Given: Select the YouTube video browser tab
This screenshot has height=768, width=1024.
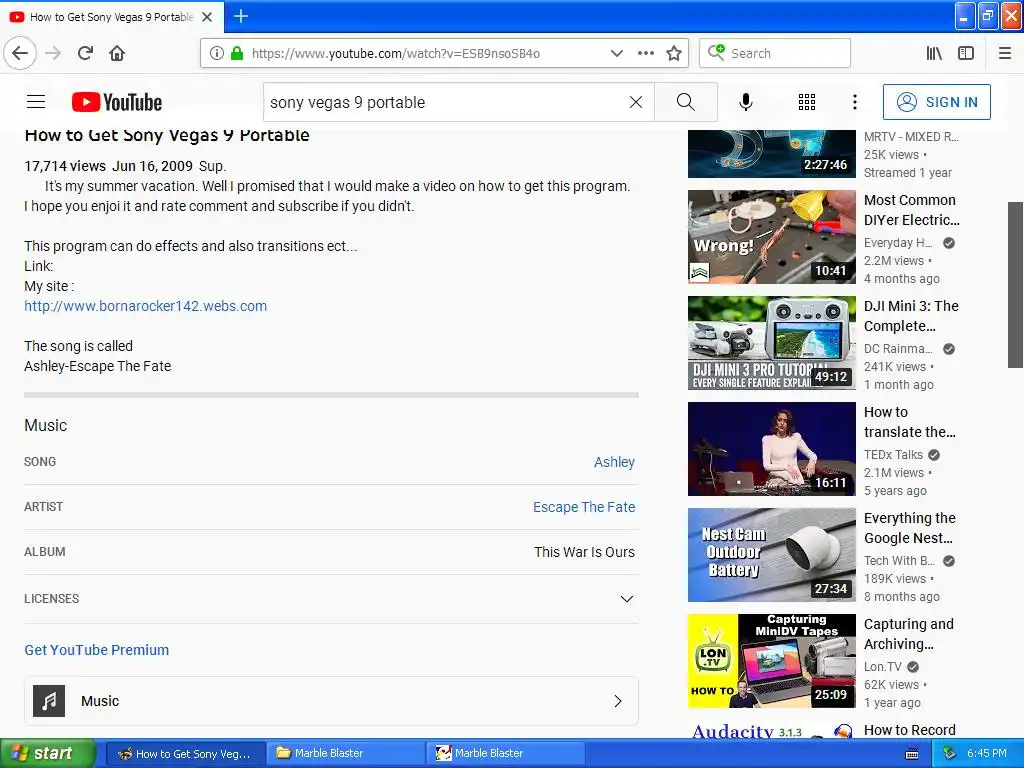Looking at the screenshot, I should tap(112, 17).
